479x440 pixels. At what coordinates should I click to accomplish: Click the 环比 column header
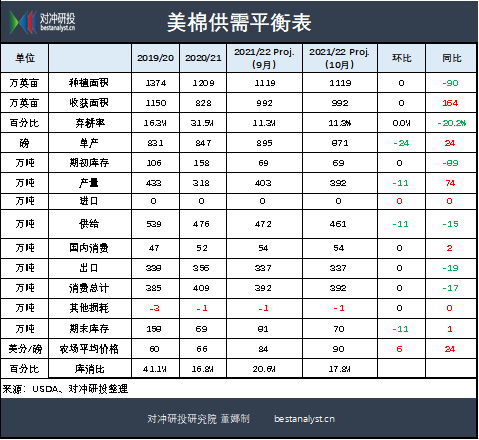coord(401,58)
